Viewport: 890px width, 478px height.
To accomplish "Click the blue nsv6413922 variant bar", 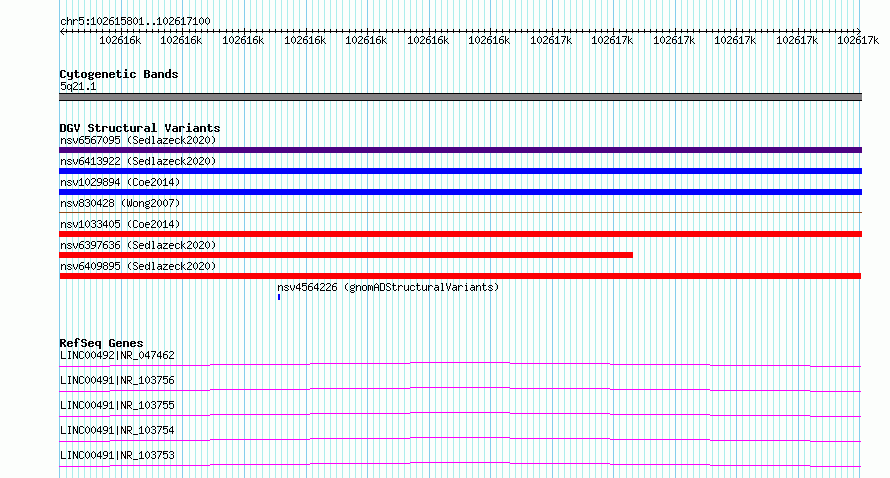I will click(460, 171).
